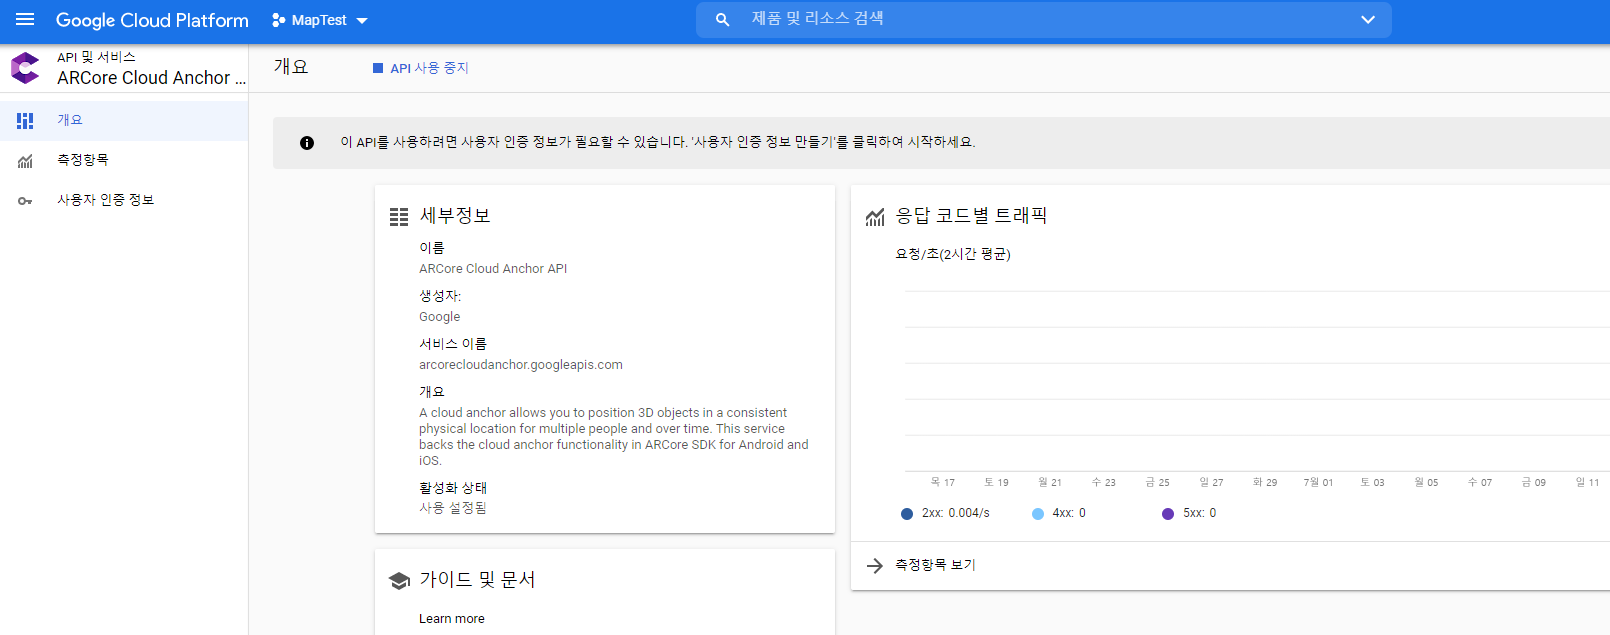1610x635 pixels.
Task: Click the ARCore API purple logo icon
Action: [25, 68]
